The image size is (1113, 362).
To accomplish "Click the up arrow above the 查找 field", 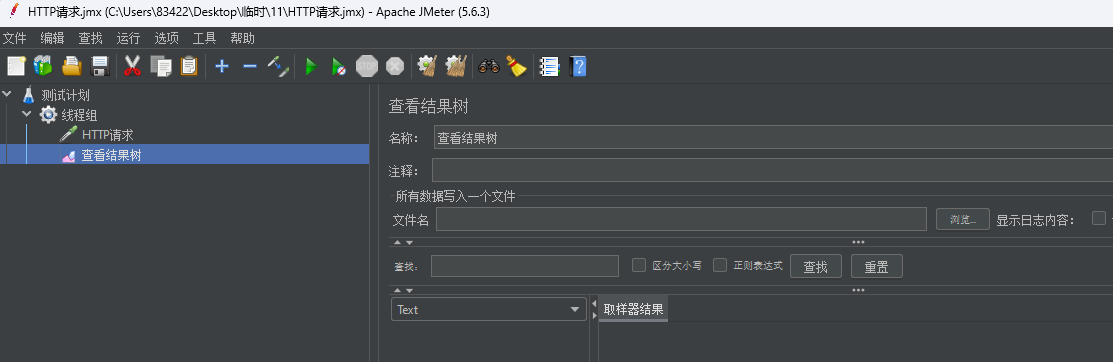I will 398,243.
